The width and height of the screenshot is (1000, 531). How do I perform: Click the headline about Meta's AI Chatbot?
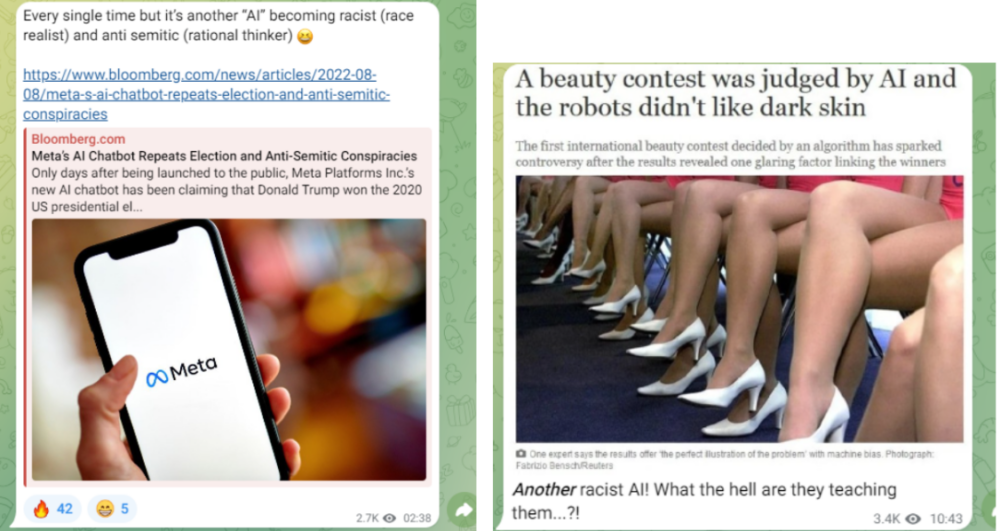(x=224, y=156)
